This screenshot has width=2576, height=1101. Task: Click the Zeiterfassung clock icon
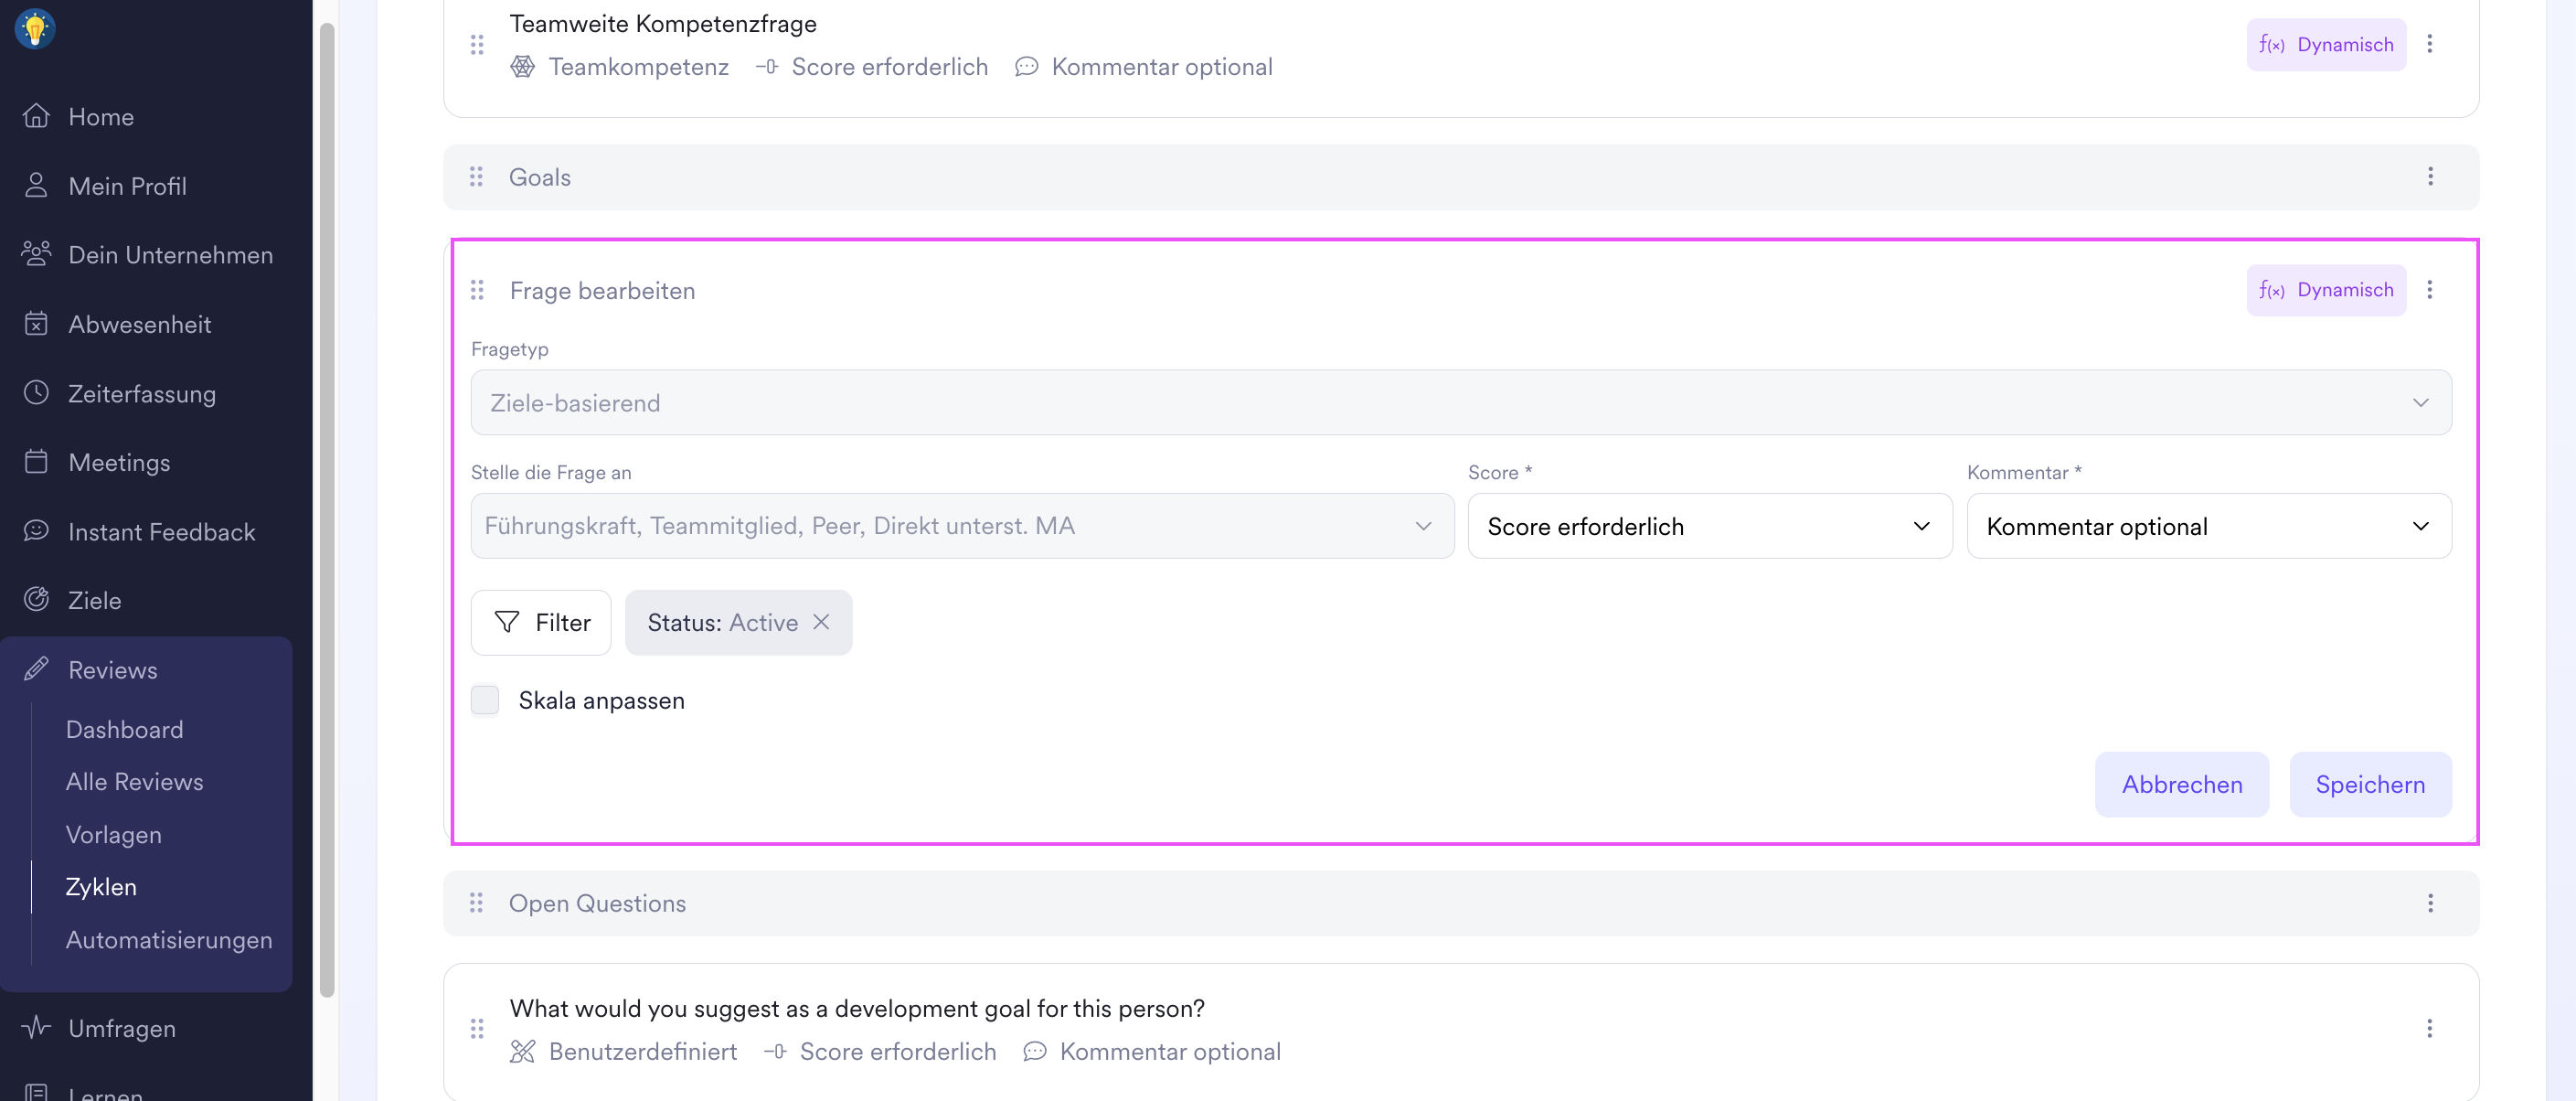(36, 393)
